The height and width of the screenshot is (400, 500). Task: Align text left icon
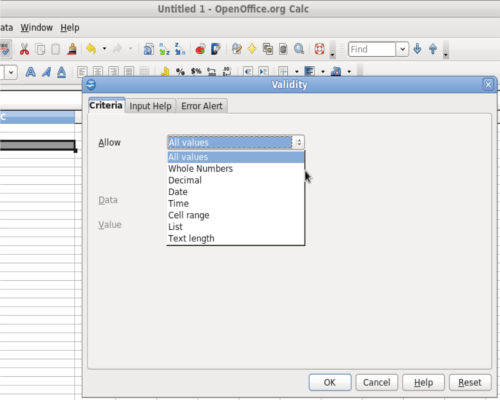[x=82, y=71]
